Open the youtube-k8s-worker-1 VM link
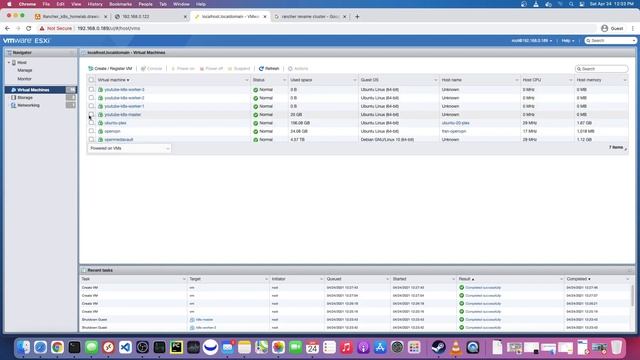 [124, 106]
